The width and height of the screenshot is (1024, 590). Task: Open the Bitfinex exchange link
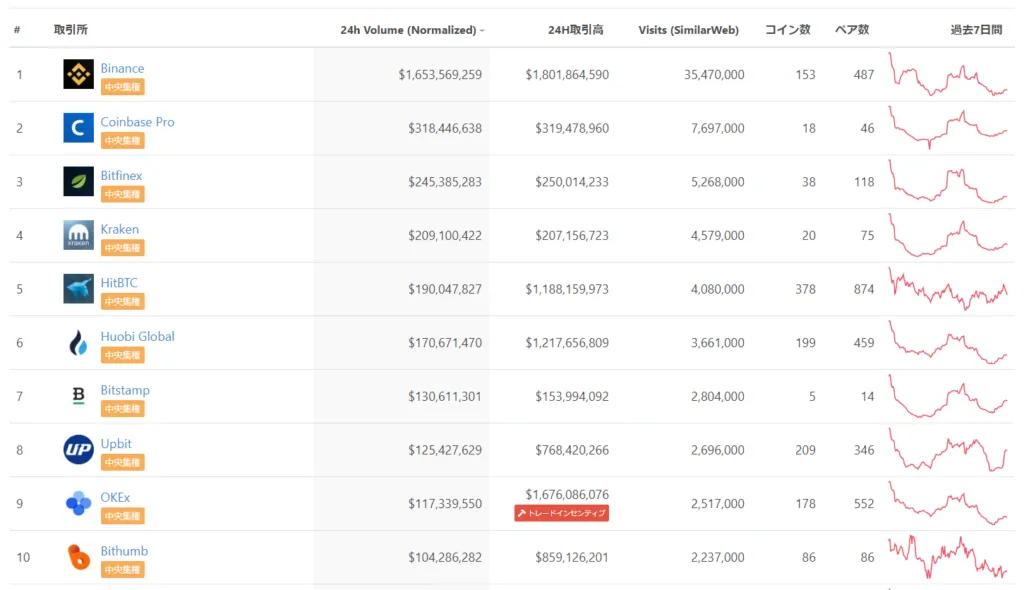[121, 175]
